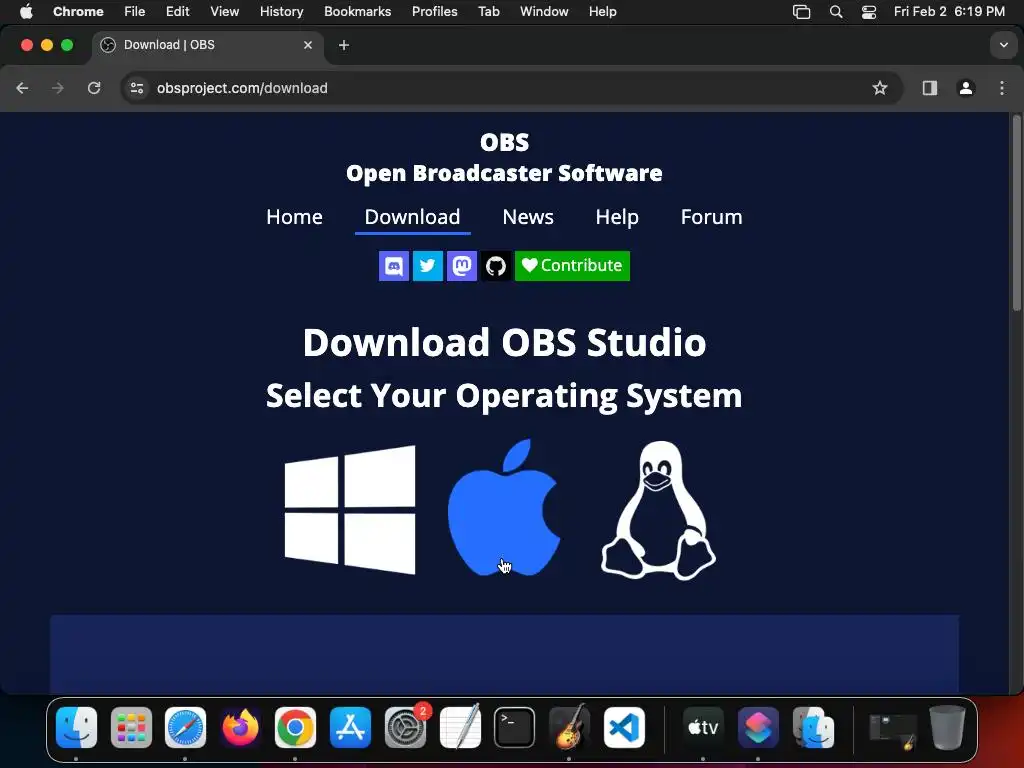
Task: Launch GarageBand from the Dock
Action: pos(569,727)
